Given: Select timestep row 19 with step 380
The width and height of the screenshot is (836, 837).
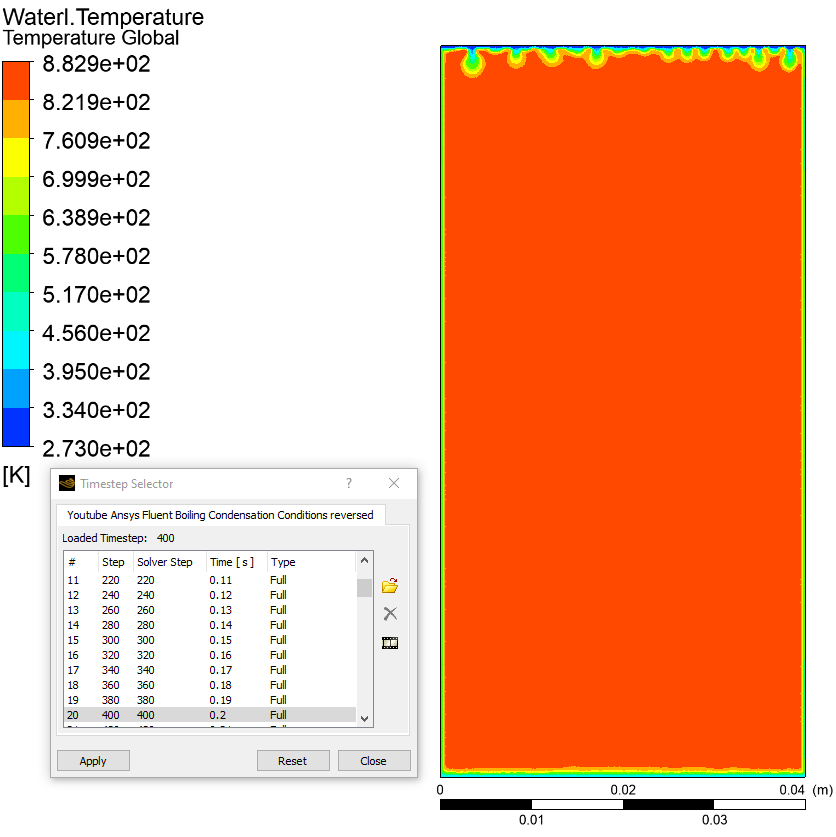Looking at the screenshot, I should 210,700.
